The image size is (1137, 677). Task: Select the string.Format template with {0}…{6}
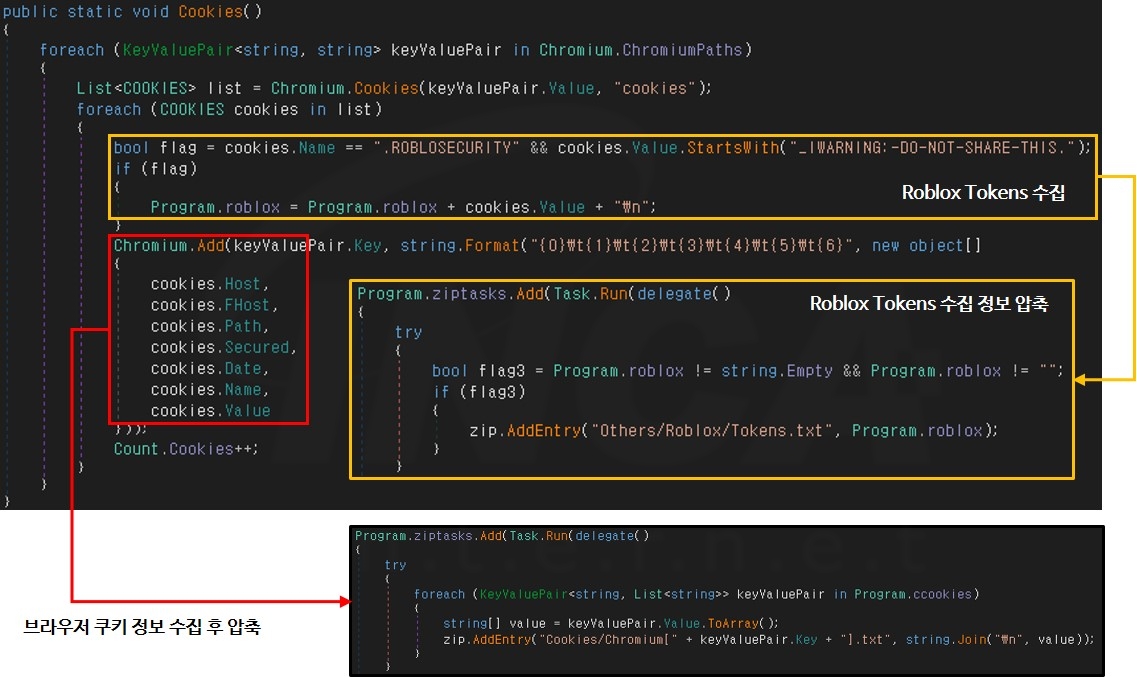[x=690, y=246]
